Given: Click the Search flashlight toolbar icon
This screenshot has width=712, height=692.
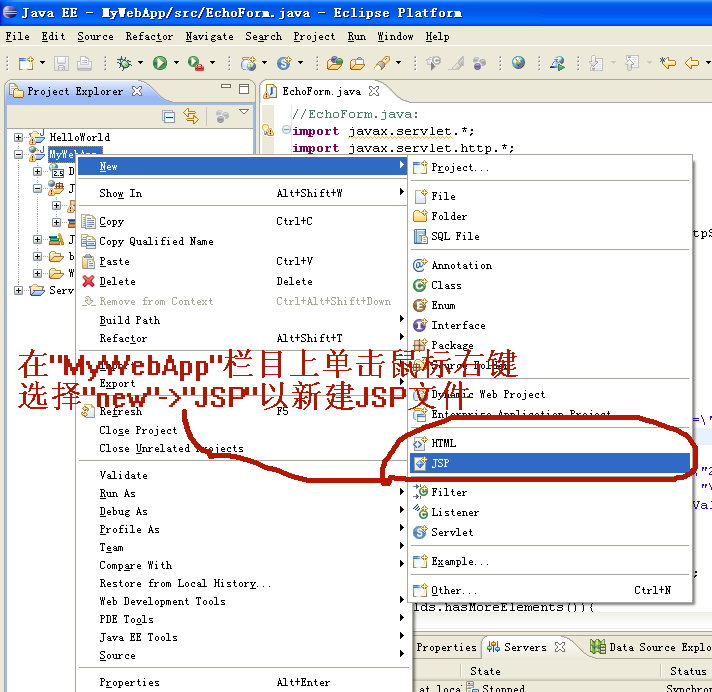Looking at the screenshot, I should coord(382,63).
